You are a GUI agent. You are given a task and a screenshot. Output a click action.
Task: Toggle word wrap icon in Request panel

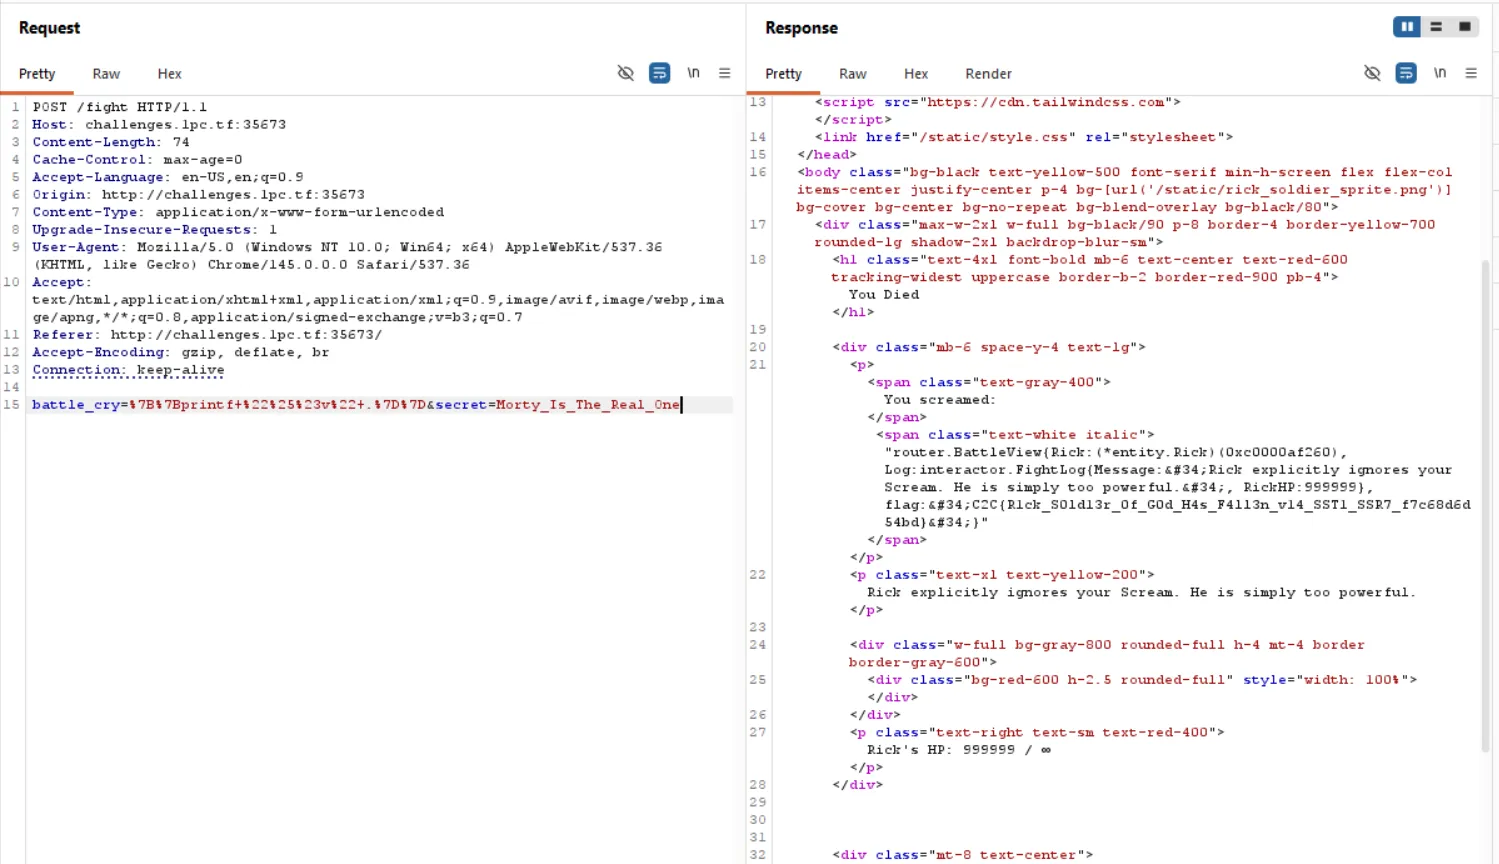point(659,73)
